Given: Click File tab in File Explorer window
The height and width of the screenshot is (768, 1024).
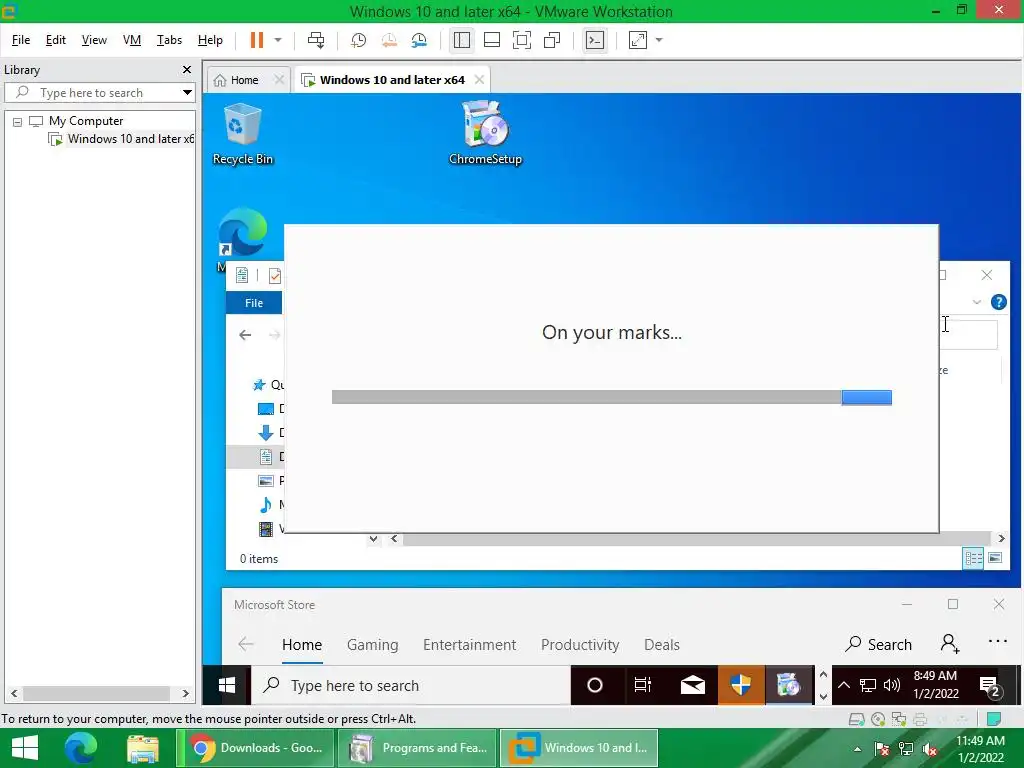Looking at the screenshot, I should click(x=254, y=303).
